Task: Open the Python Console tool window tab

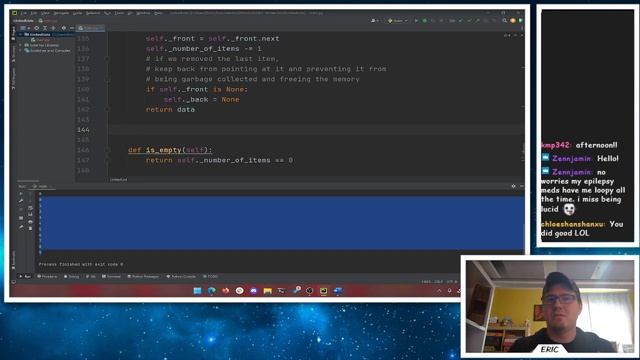Action: point(181,277)
